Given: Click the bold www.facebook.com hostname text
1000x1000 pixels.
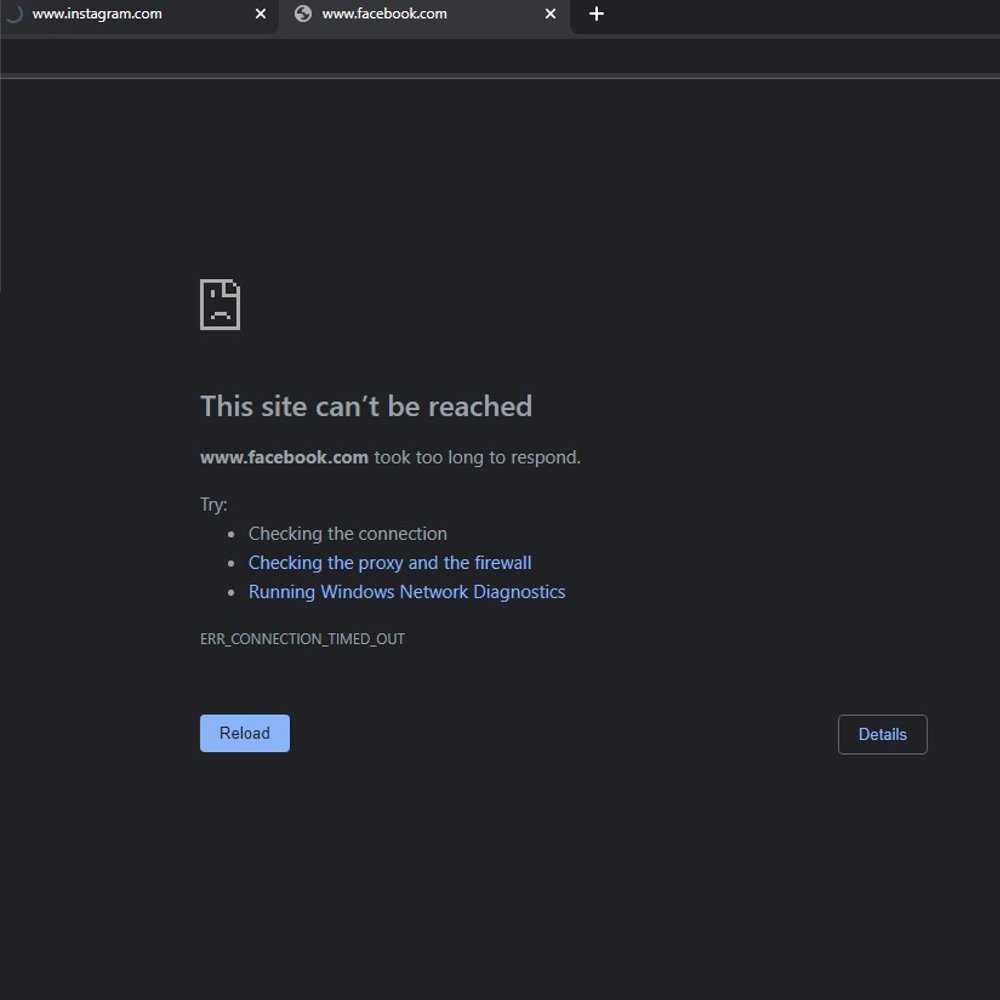Looking at the screenshot, I should (x=284, y=458).
